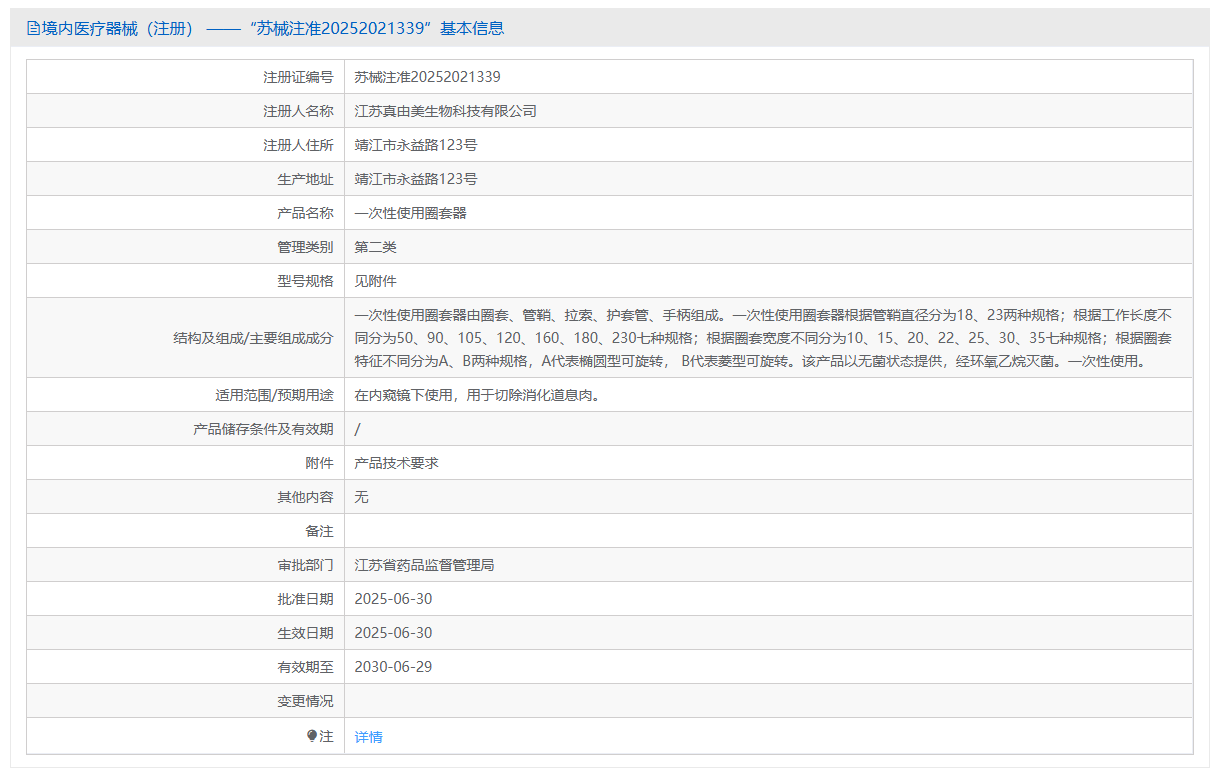Click the value 第二类
Viewport: 1218px width, 774px height.
click(x=376, y=247)
